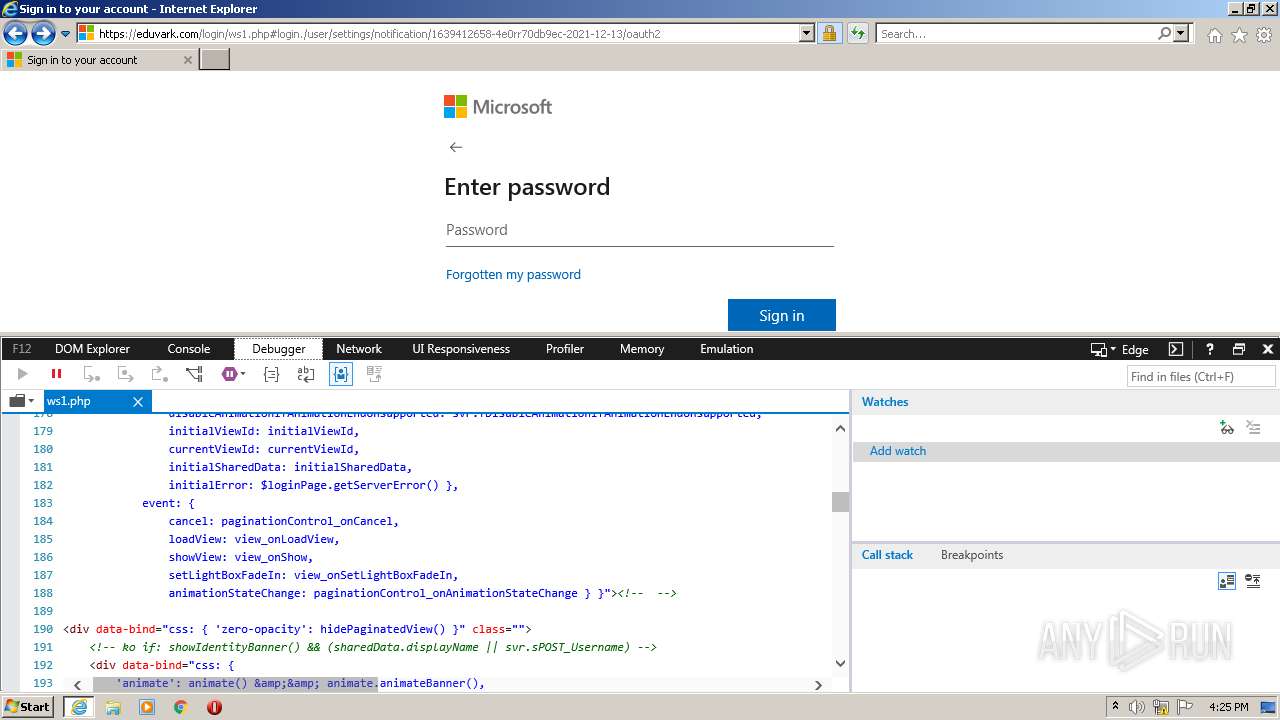The image size is (1280, 720).
Task: Open the browser emulation dropdown icon
Action: 1103,349
